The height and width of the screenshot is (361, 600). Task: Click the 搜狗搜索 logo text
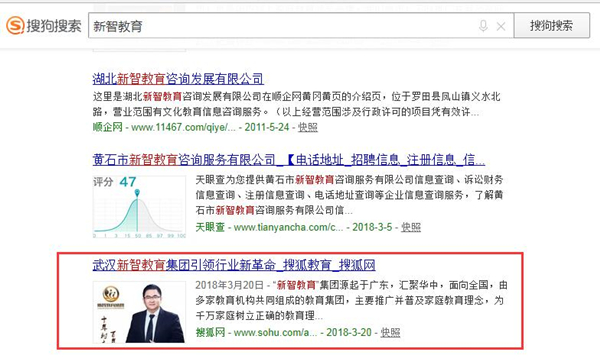54,26
